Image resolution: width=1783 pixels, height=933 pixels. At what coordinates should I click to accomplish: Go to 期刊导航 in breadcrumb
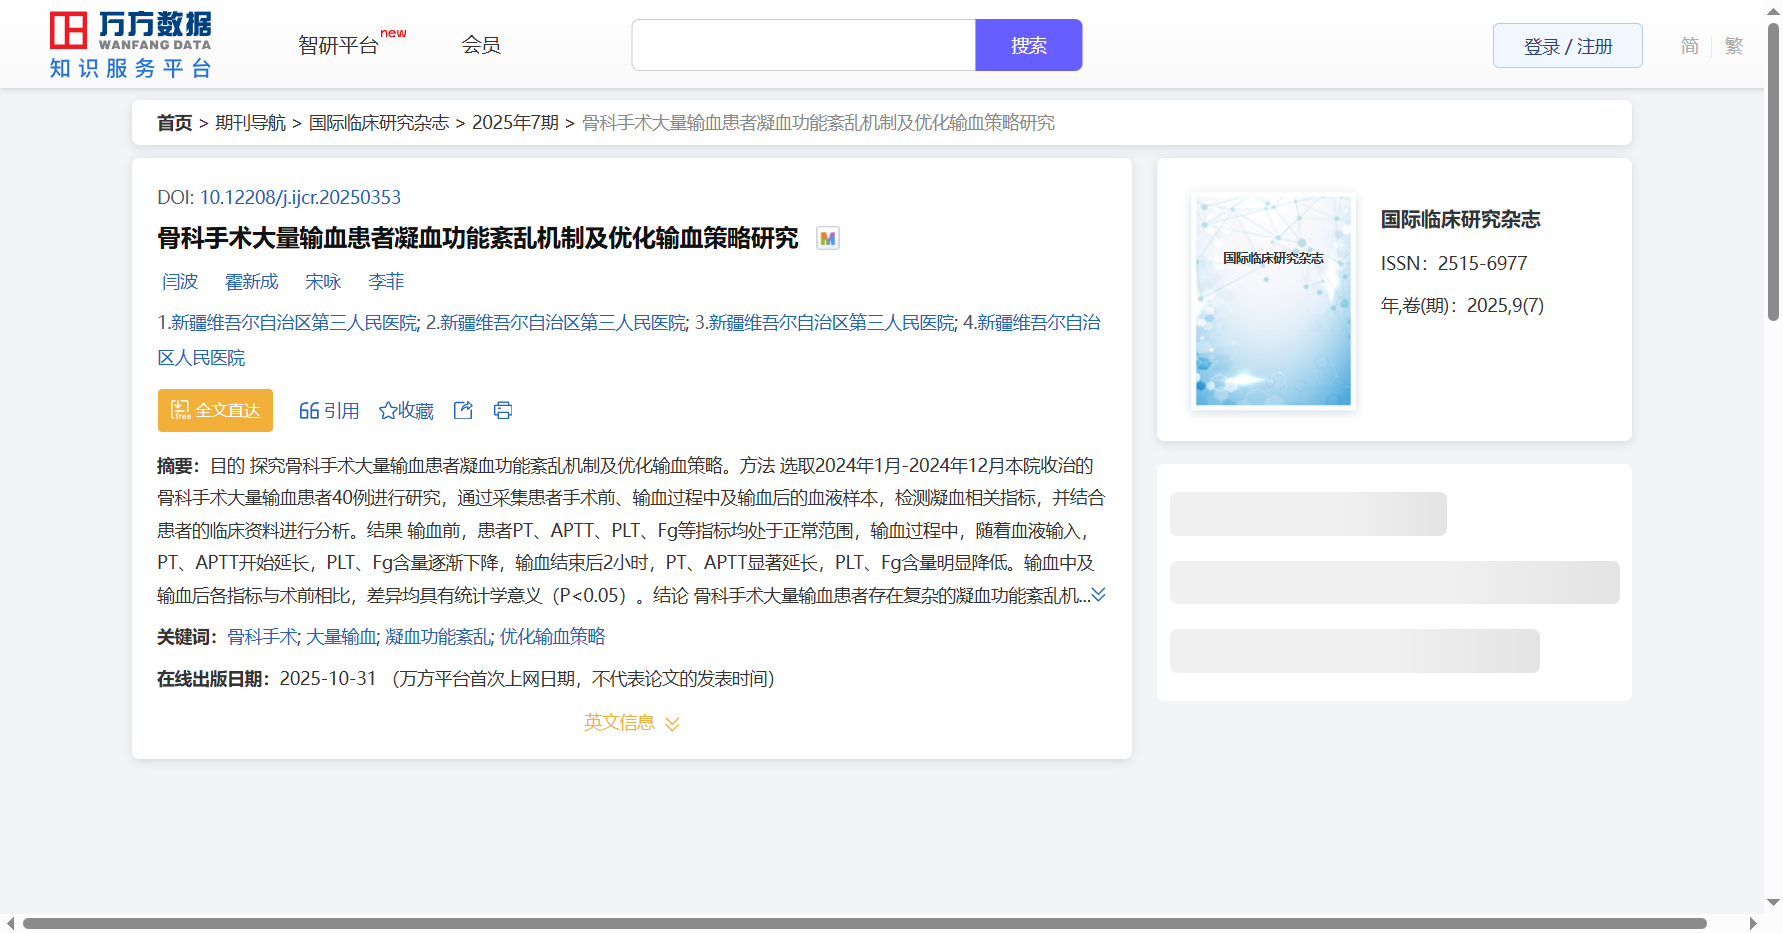[250, 123]
